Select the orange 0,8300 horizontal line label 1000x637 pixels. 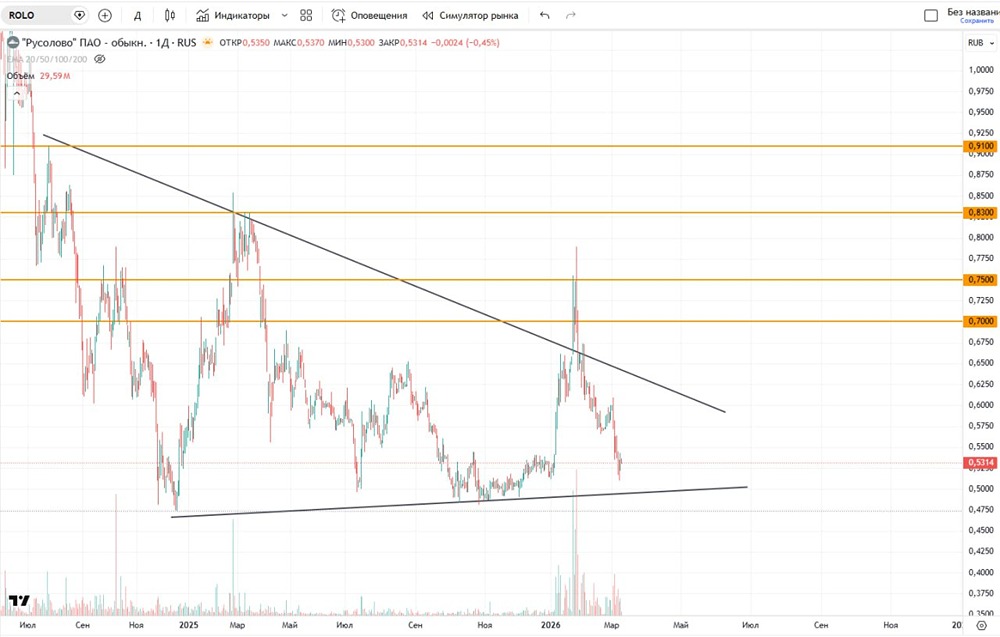click(981, 212)
